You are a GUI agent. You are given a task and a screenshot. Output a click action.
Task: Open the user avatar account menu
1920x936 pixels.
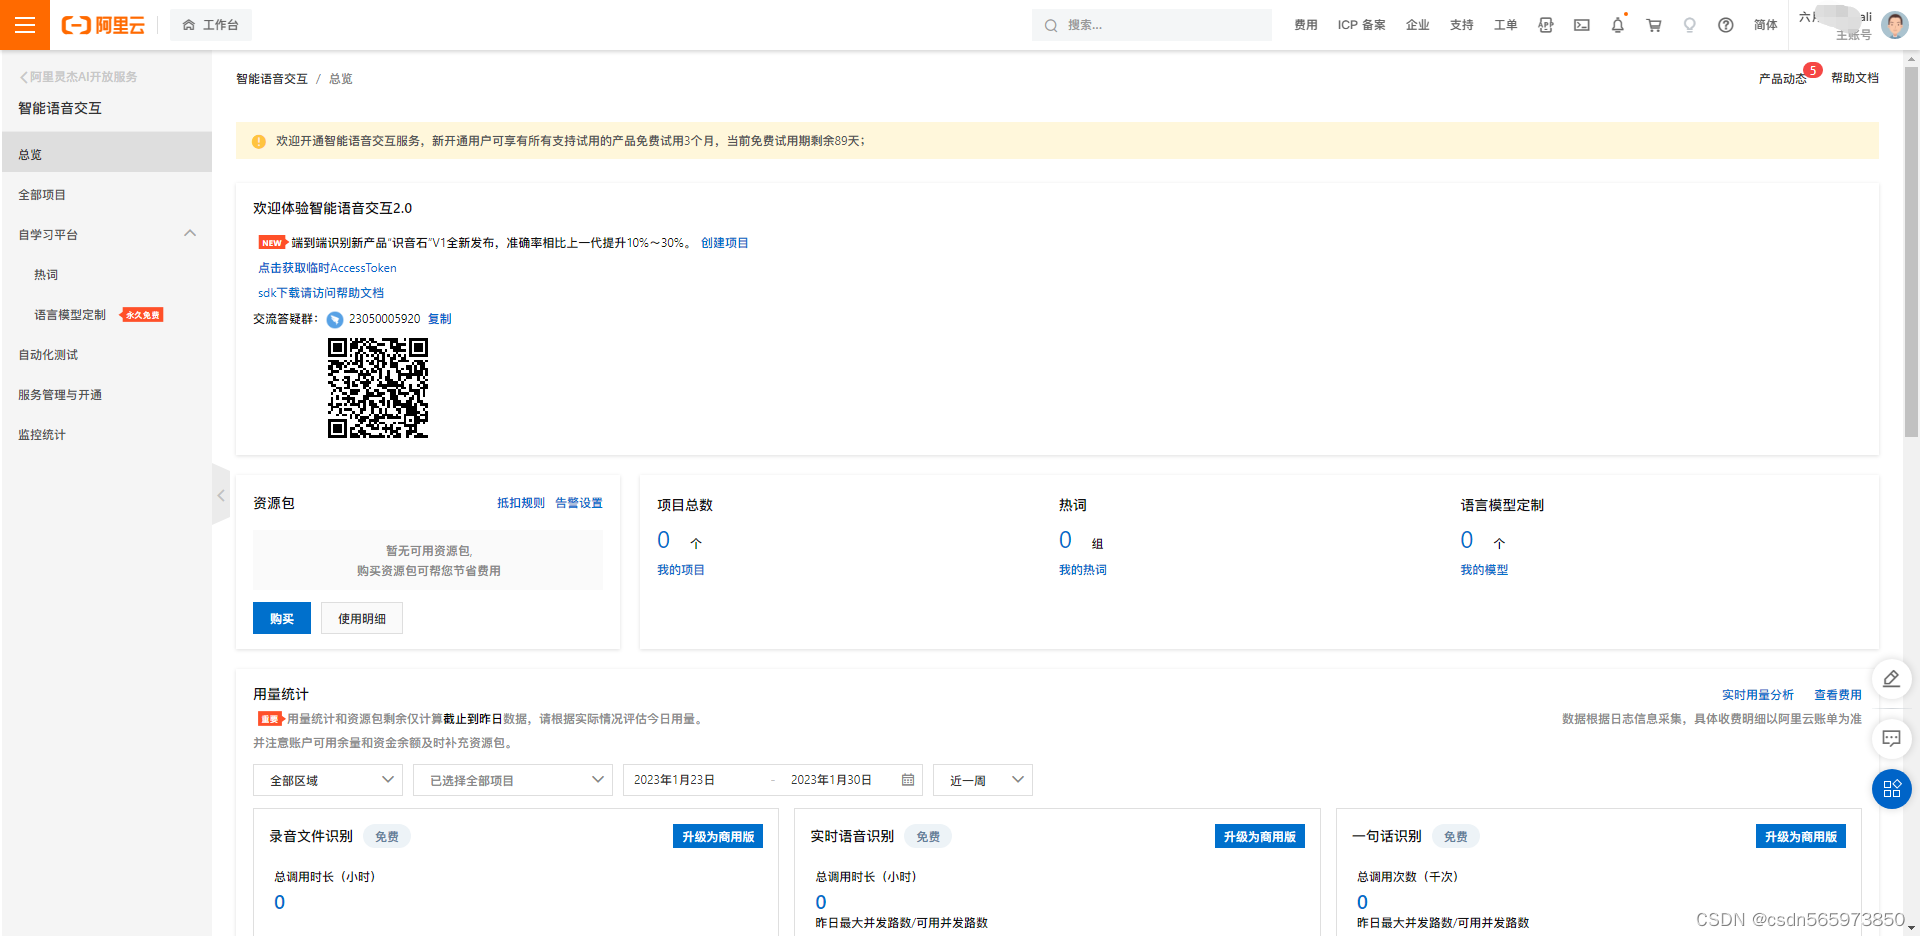[1895, 25]
